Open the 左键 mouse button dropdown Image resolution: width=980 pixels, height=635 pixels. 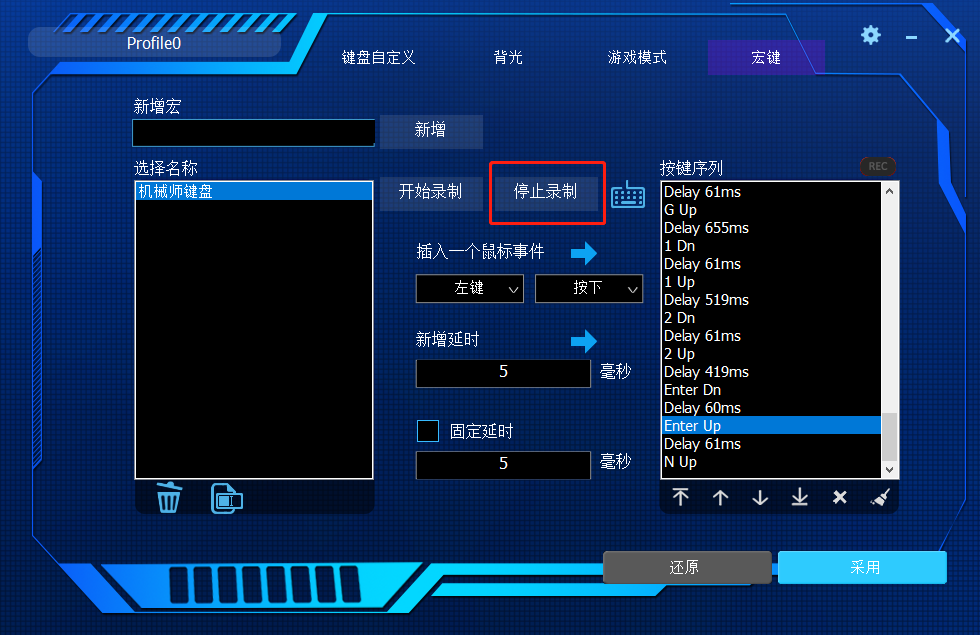[x=469, y=288]
